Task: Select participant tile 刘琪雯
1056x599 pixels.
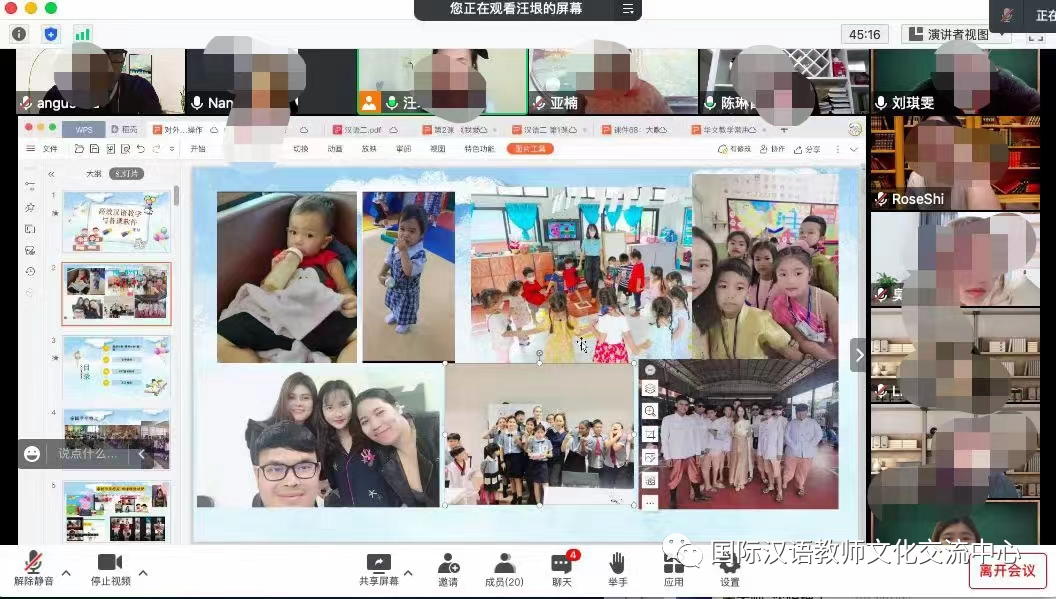Action: (955, 81)
